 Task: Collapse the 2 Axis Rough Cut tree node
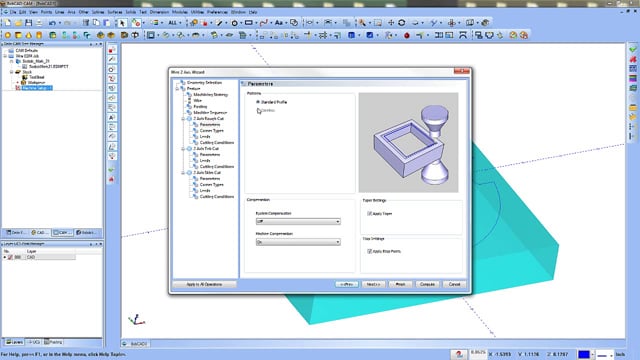(x=183, y=119)
